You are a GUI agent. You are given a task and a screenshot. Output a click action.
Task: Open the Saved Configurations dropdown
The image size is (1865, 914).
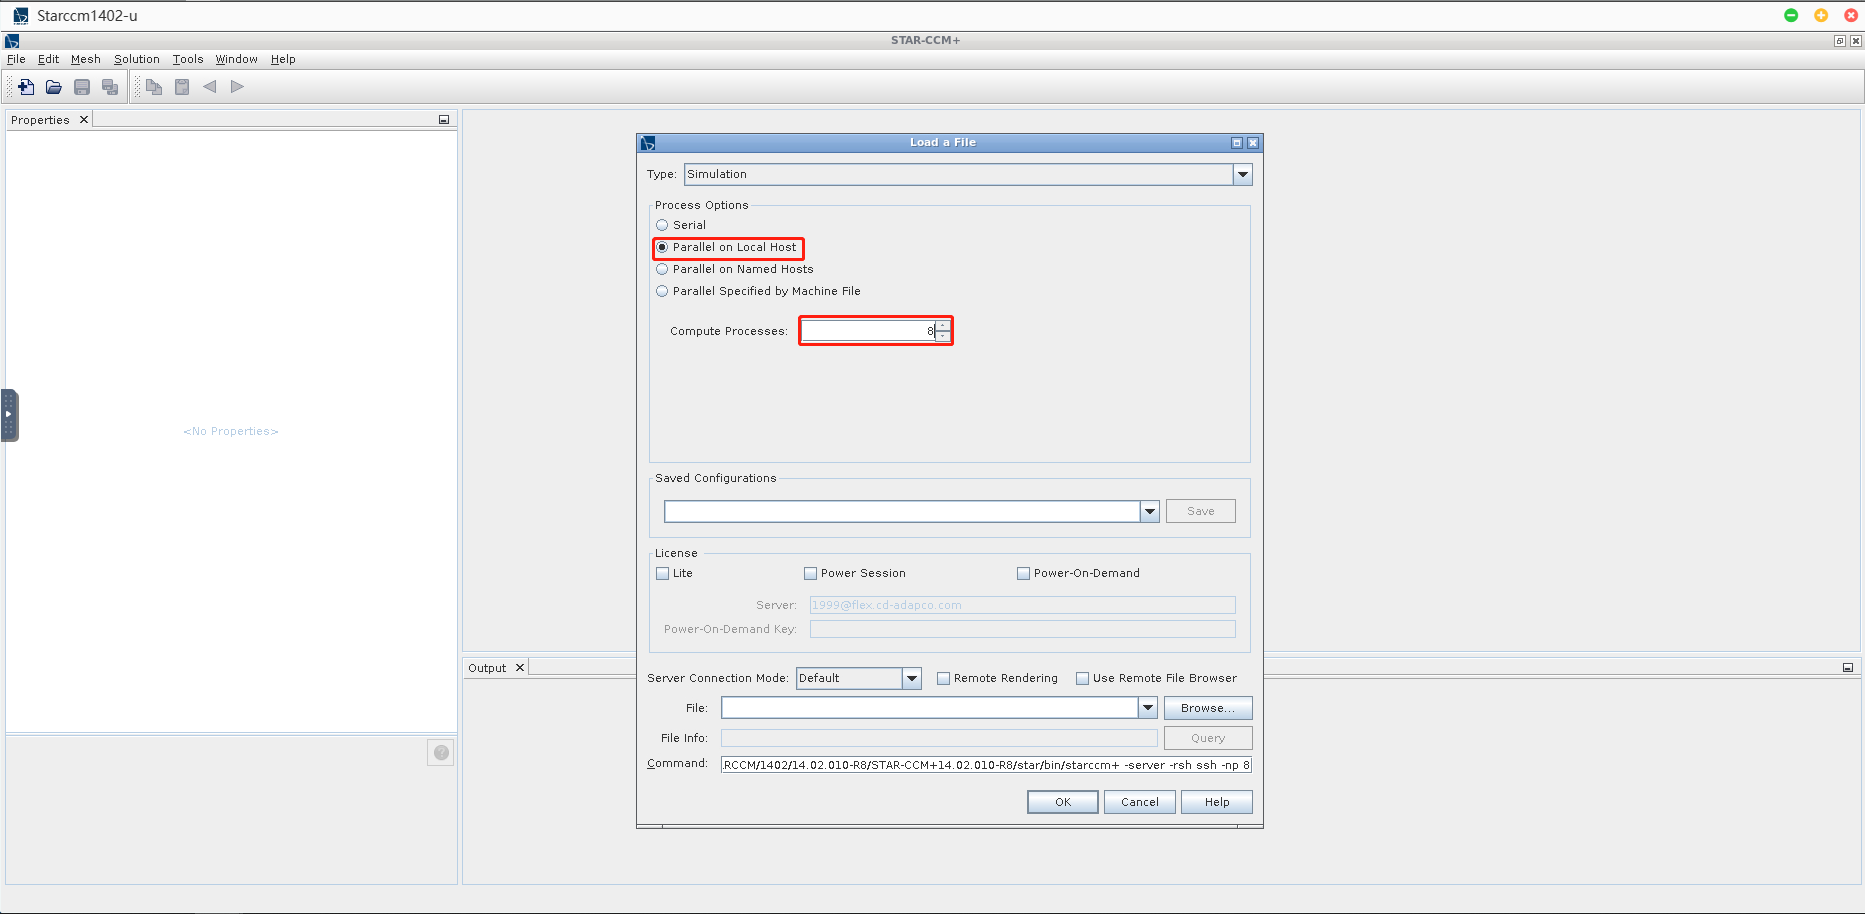click(x=1150, y=512)
